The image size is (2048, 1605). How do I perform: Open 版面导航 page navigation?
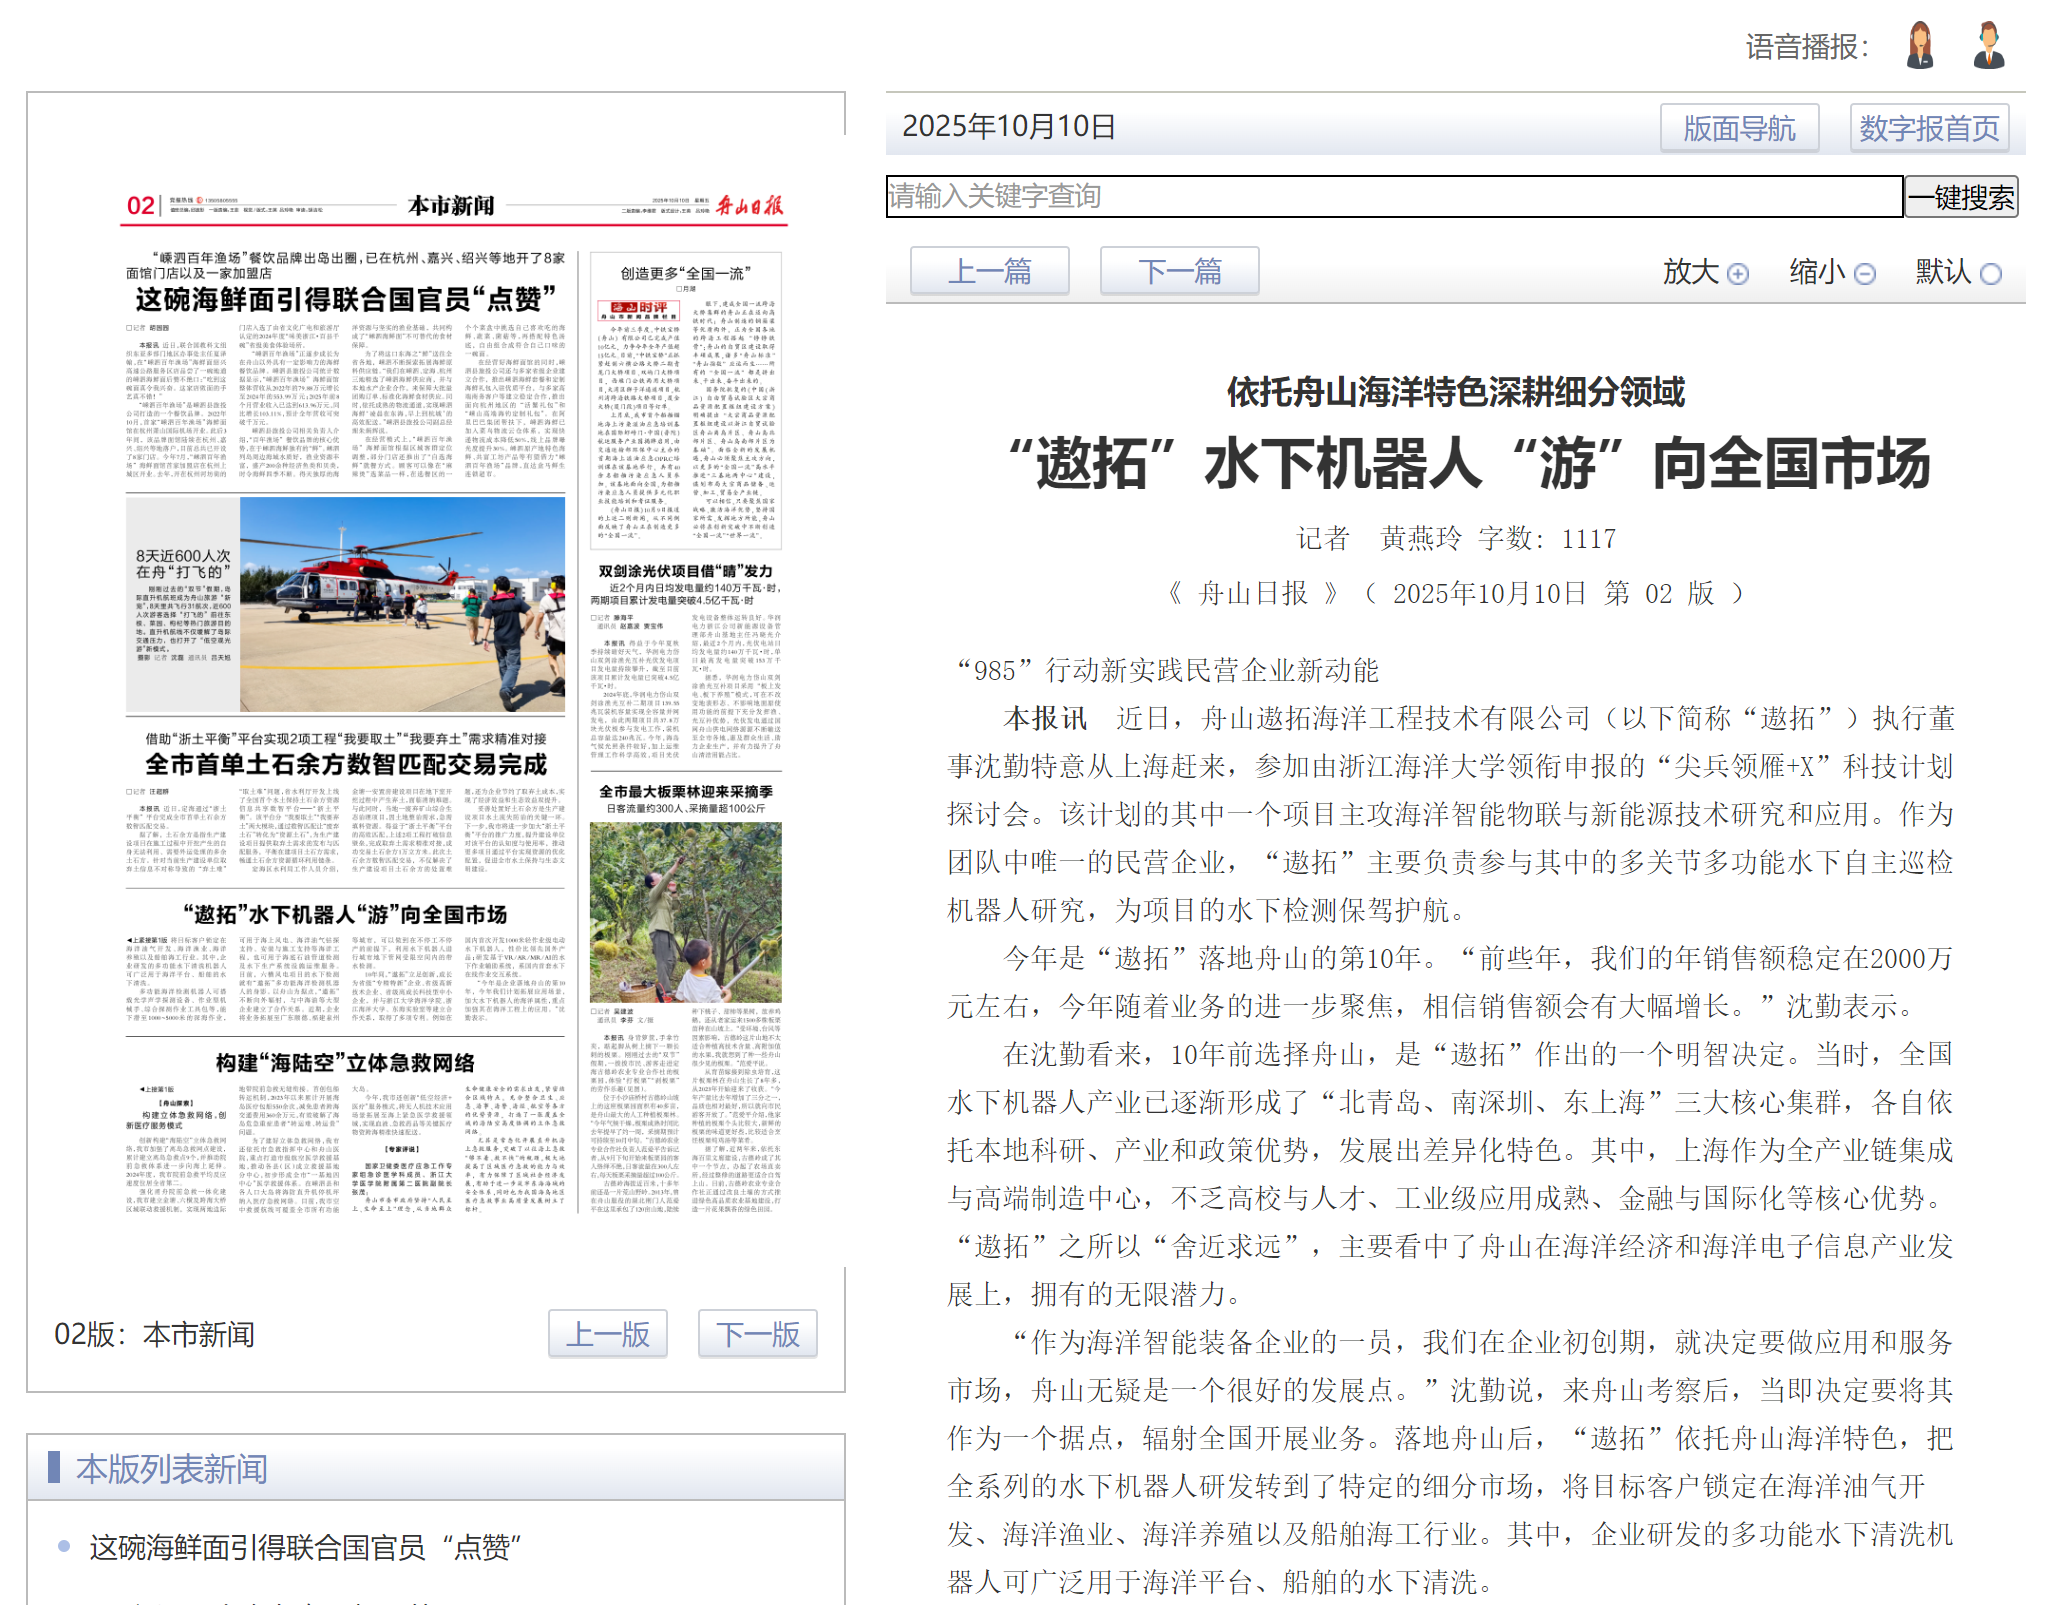click(x=1738, y=128)
